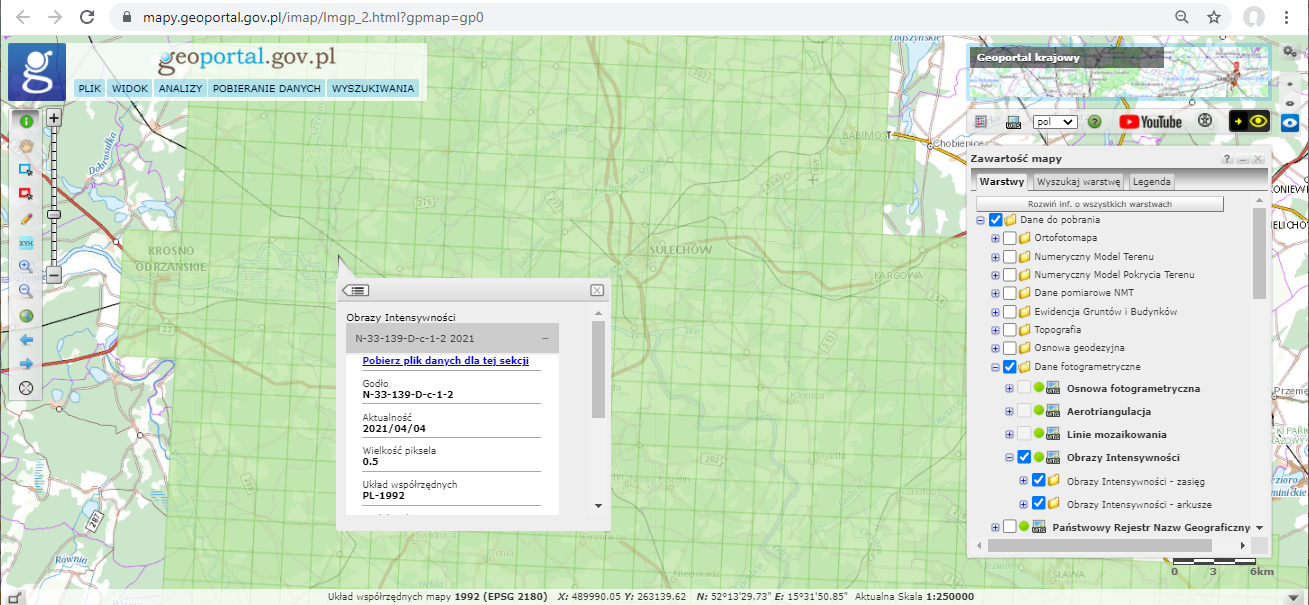1309x605 pixels.
Task: Expand the Numeryczny Model Terenu node
Action: coord(995,257)
